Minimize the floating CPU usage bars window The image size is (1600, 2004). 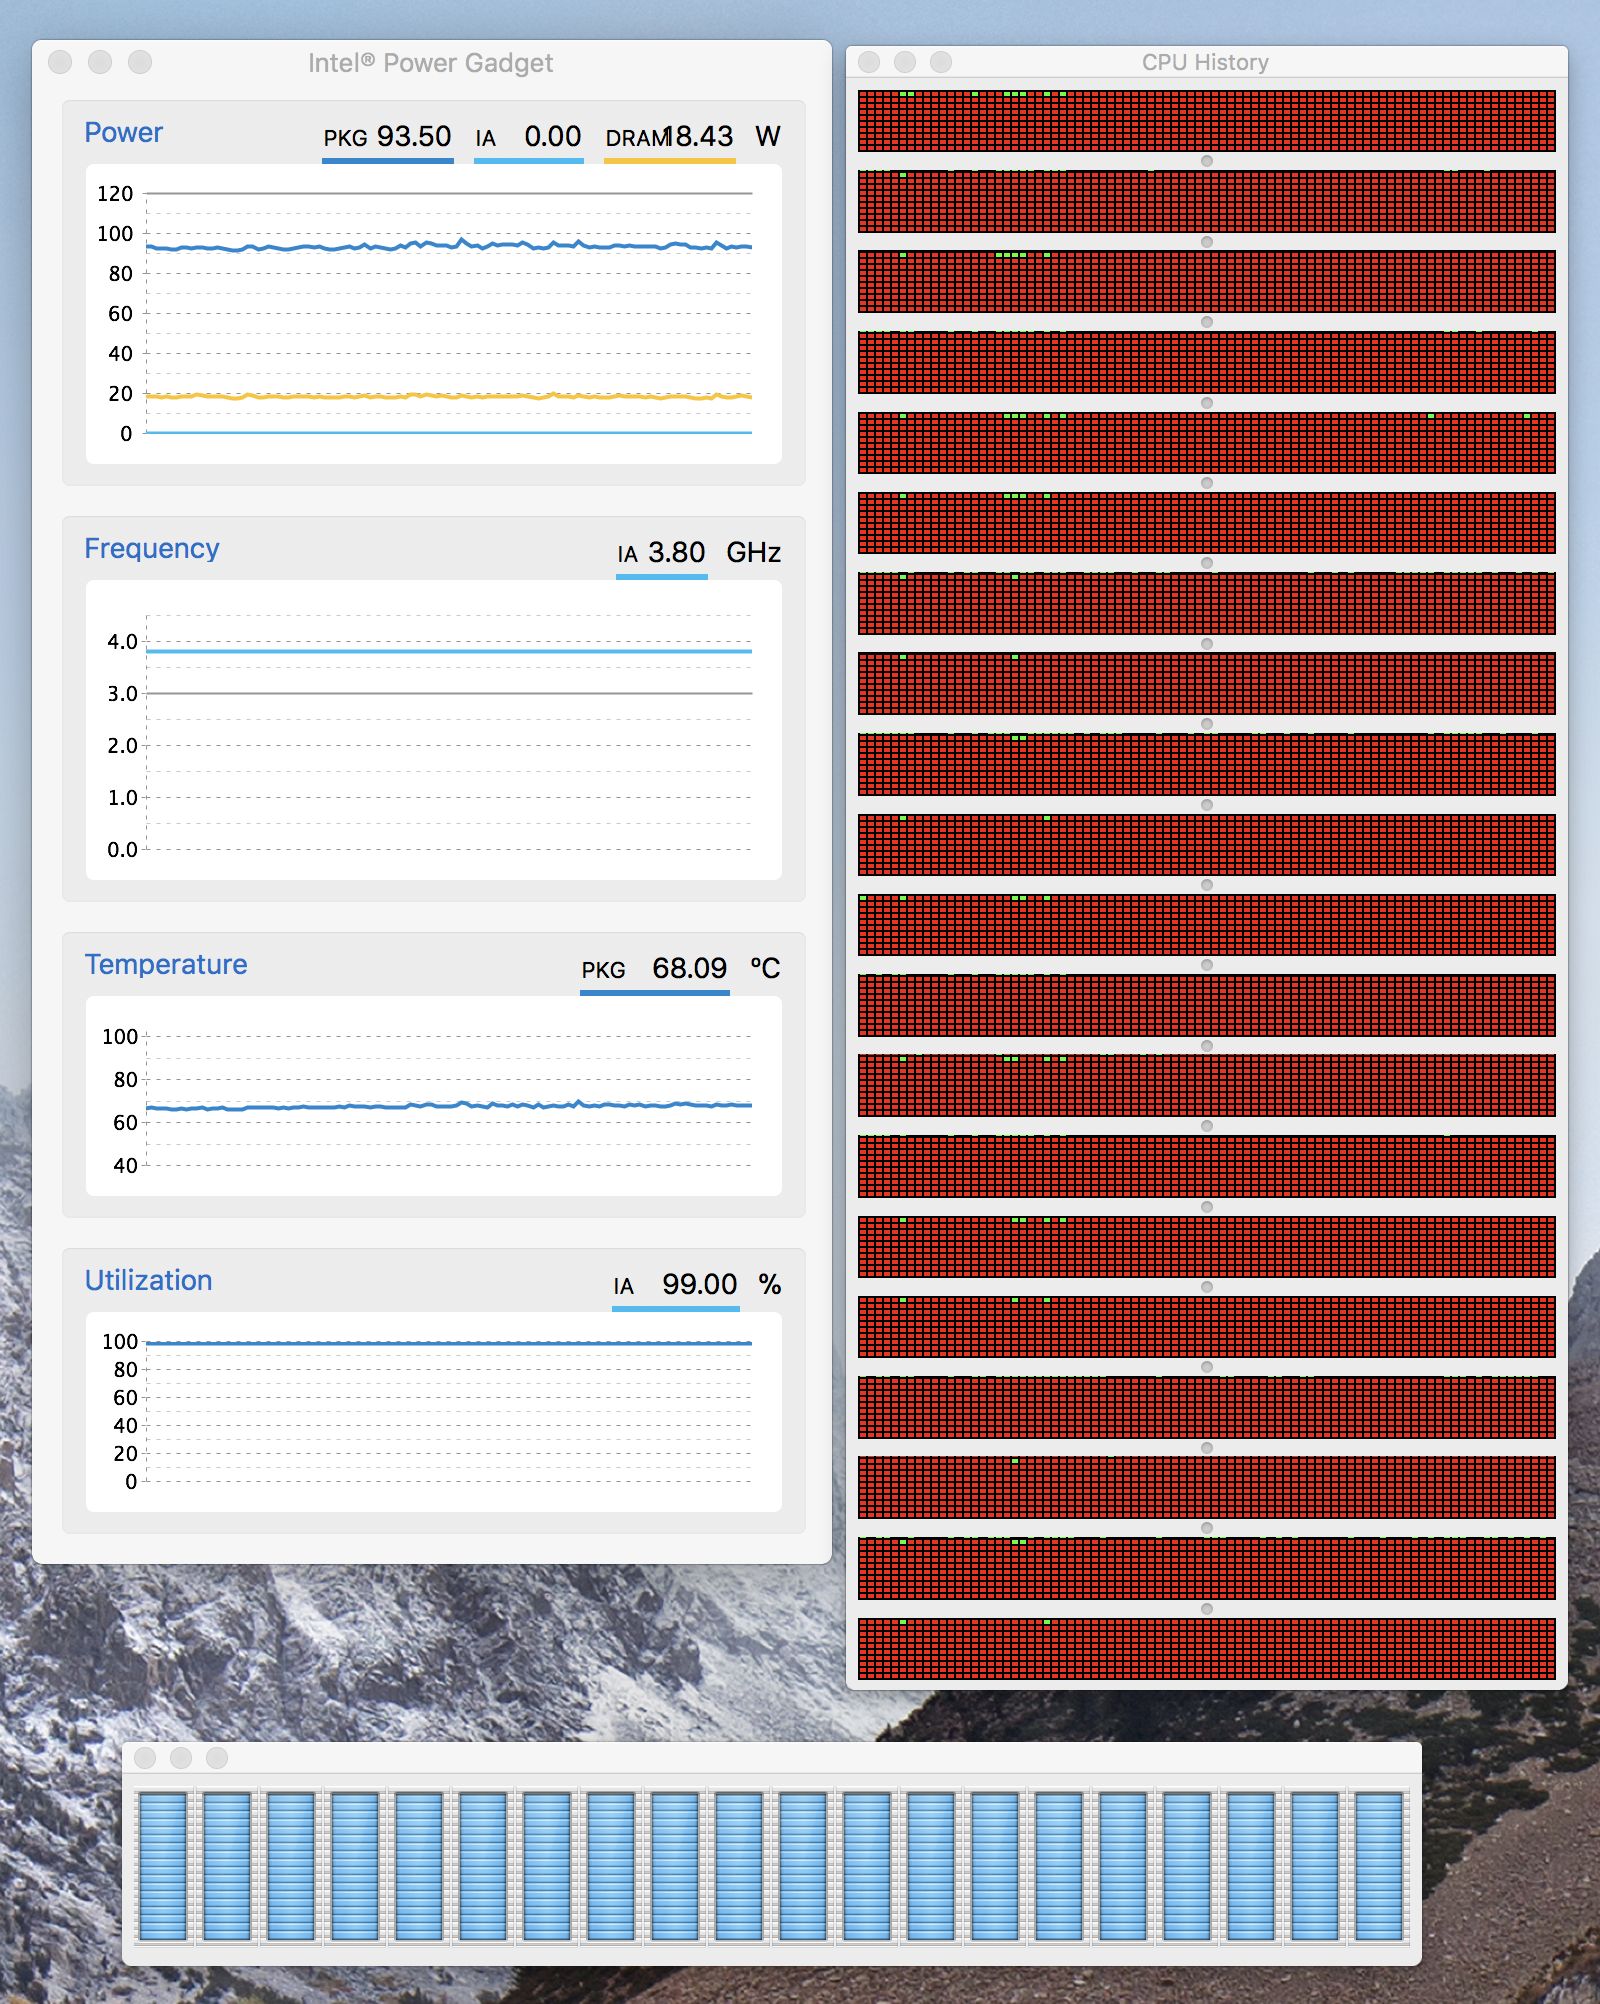pos(181,1758)
